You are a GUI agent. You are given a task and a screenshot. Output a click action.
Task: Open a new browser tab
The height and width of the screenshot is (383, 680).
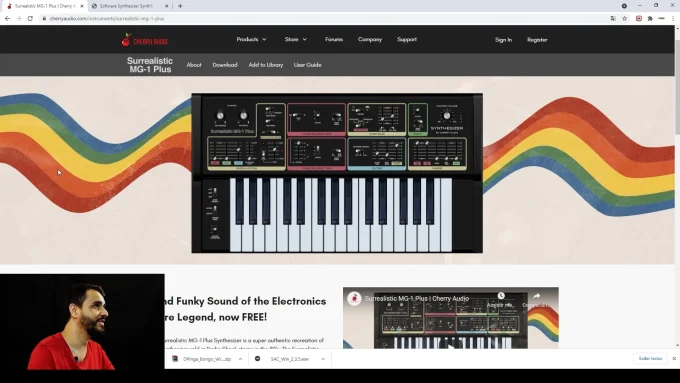point(180,6)
